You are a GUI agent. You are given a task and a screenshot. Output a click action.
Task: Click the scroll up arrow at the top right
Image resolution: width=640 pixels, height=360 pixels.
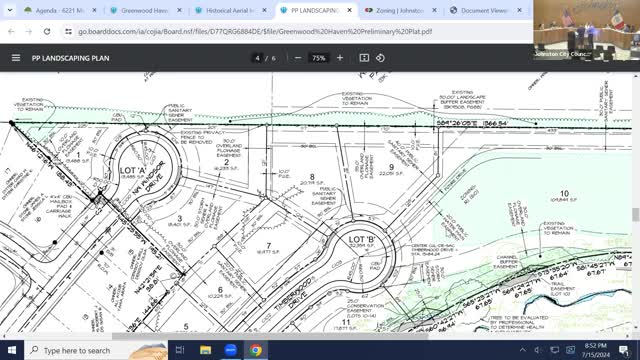coord(636,76)
